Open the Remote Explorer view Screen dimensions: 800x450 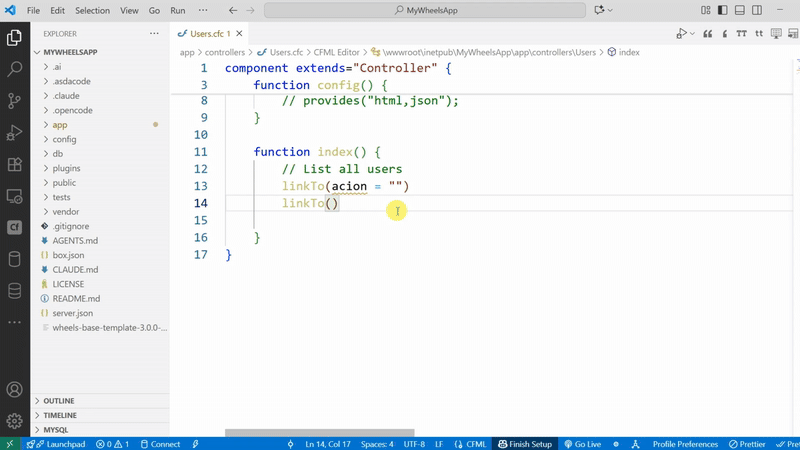click(x=14, y=196)
